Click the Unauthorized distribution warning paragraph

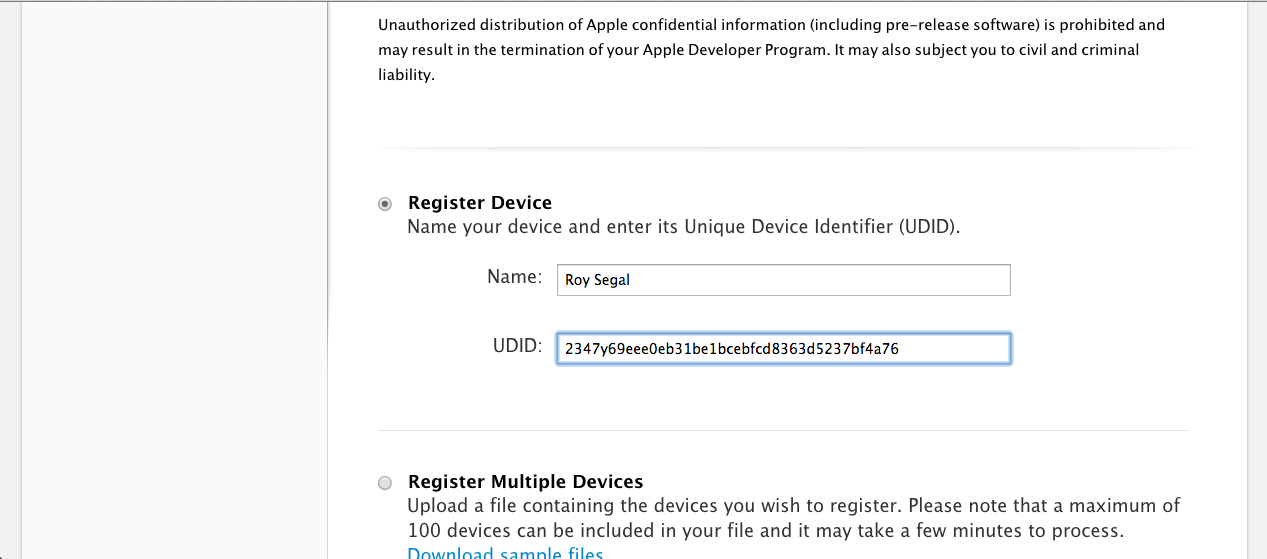click(771, 50)
